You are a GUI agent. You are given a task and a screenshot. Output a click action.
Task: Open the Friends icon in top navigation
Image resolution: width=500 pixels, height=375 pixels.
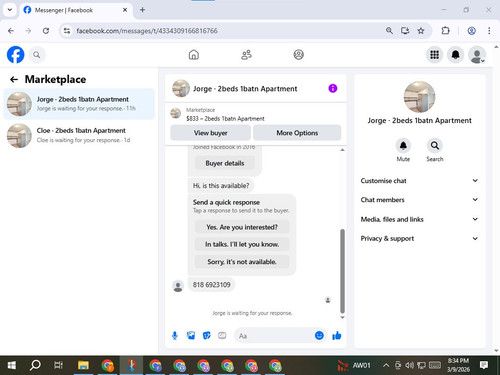(246, 55)
